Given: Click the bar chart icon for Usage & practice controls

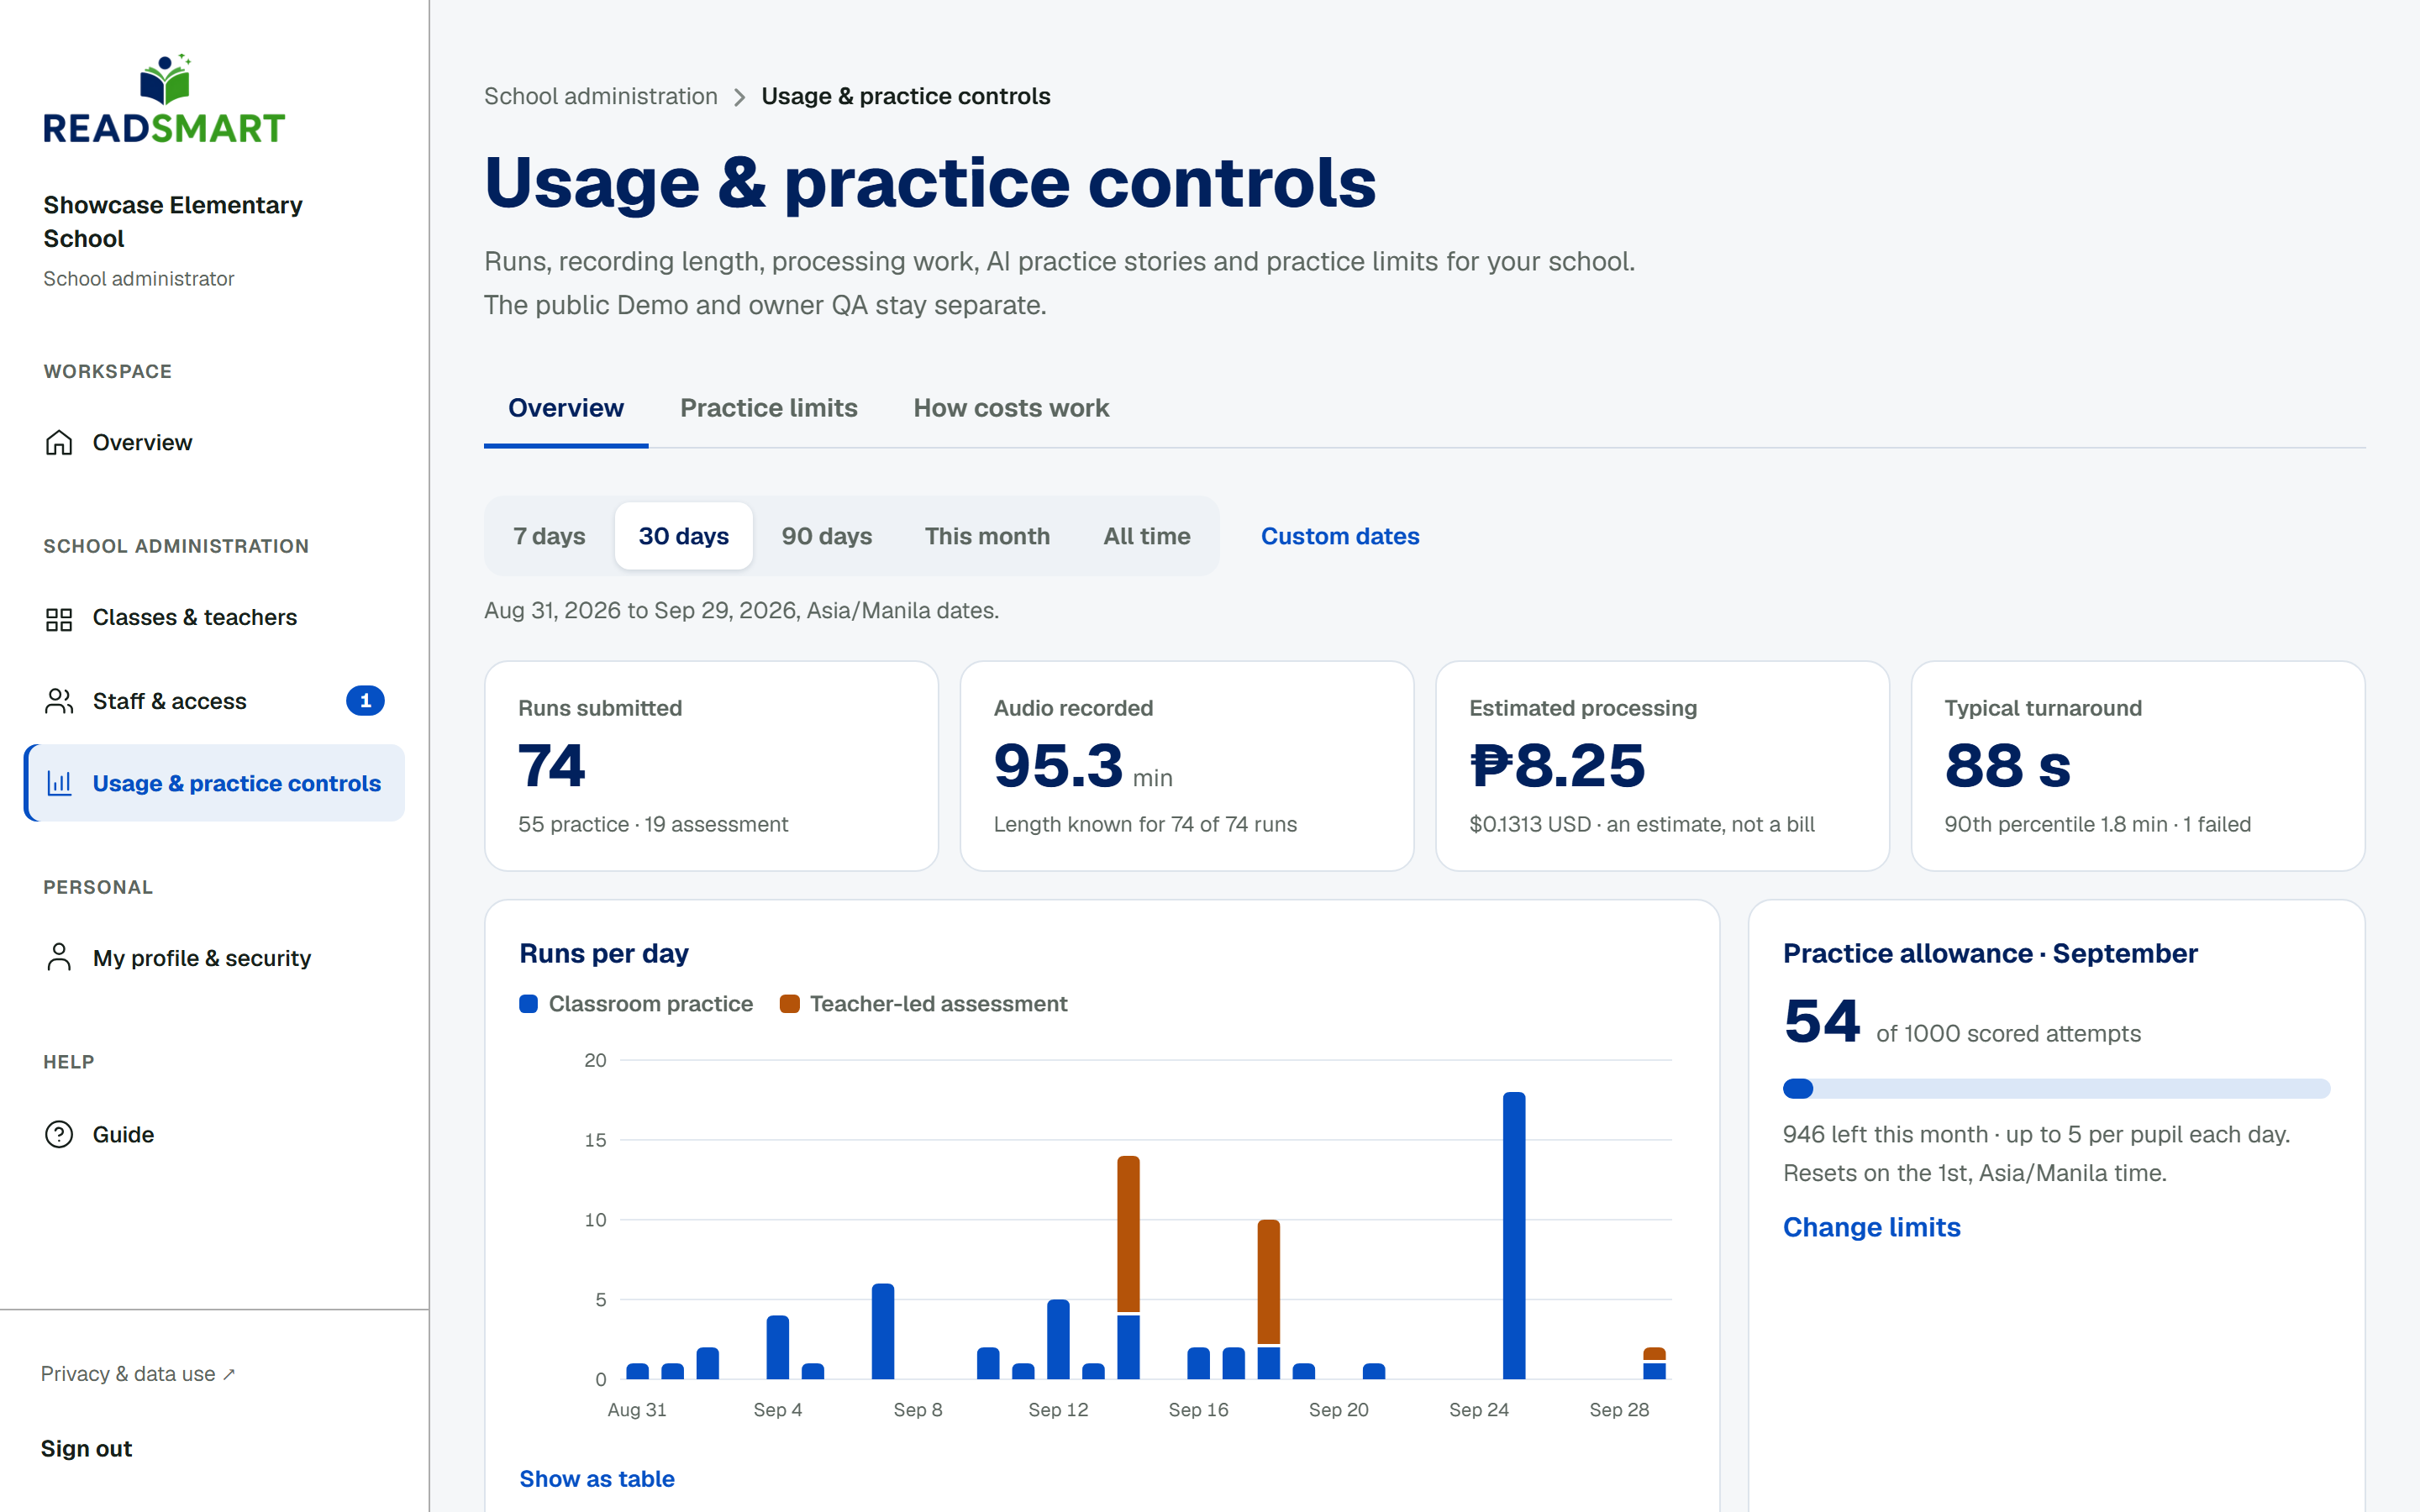Looking at the screenshot, I should (x=59, y=783).
